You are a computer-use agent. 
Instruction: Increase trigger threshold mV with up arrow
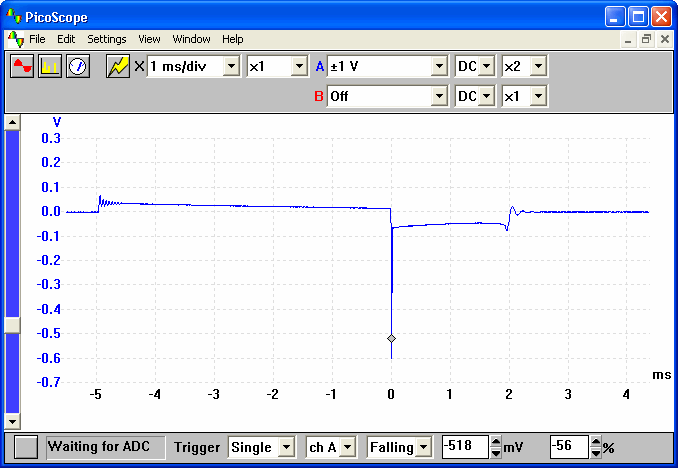coord(496,442)
